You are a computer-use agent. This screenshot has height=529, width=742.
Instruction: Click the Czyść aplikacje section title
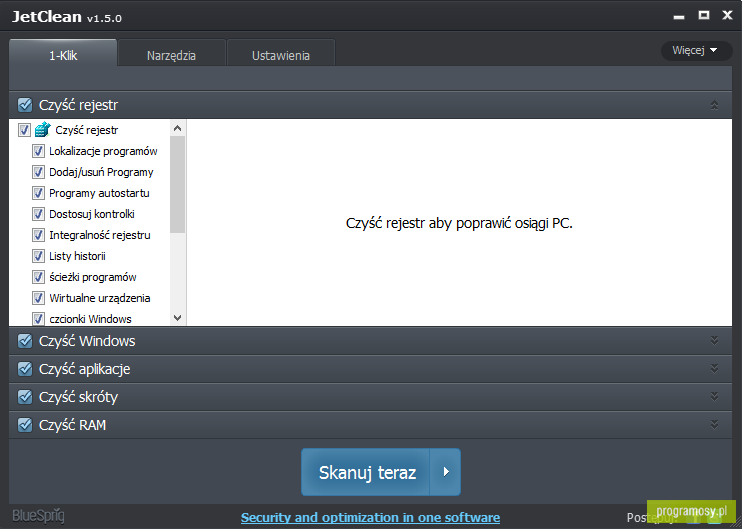[84, 369]
